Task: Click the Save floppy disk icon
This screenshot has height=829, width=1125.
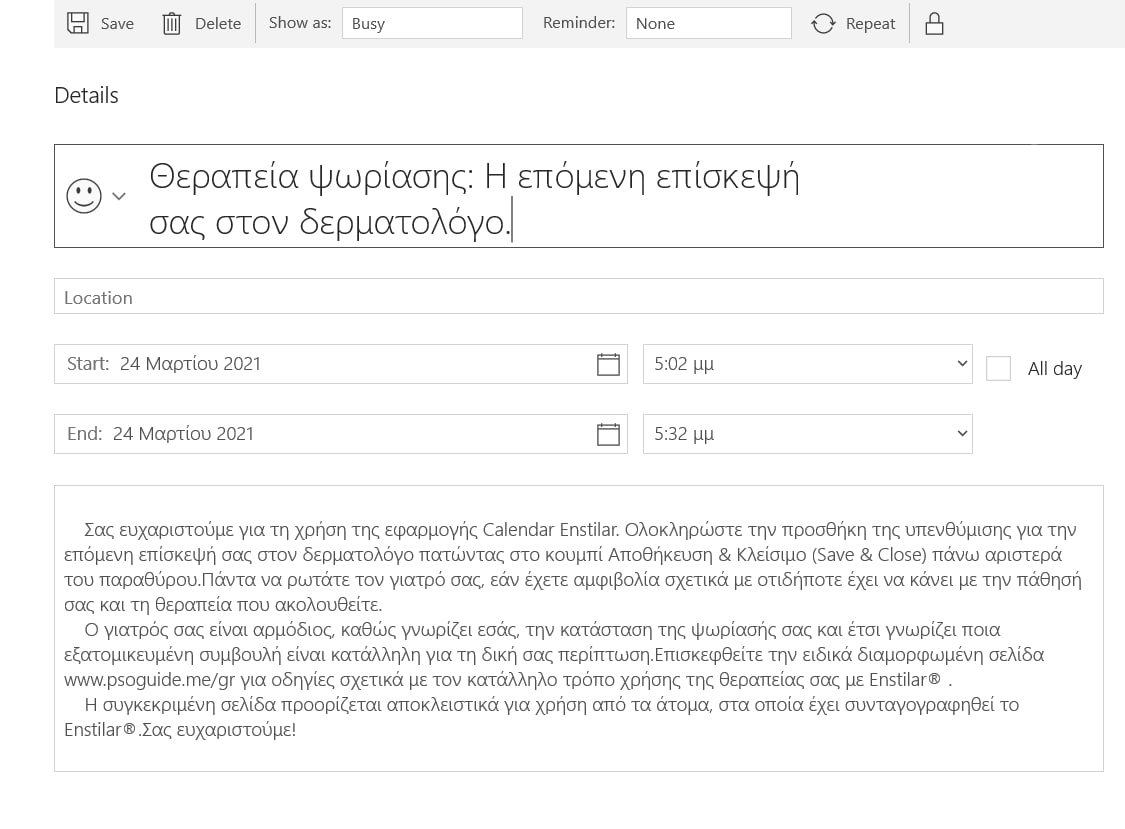Action: click(78, 23)
